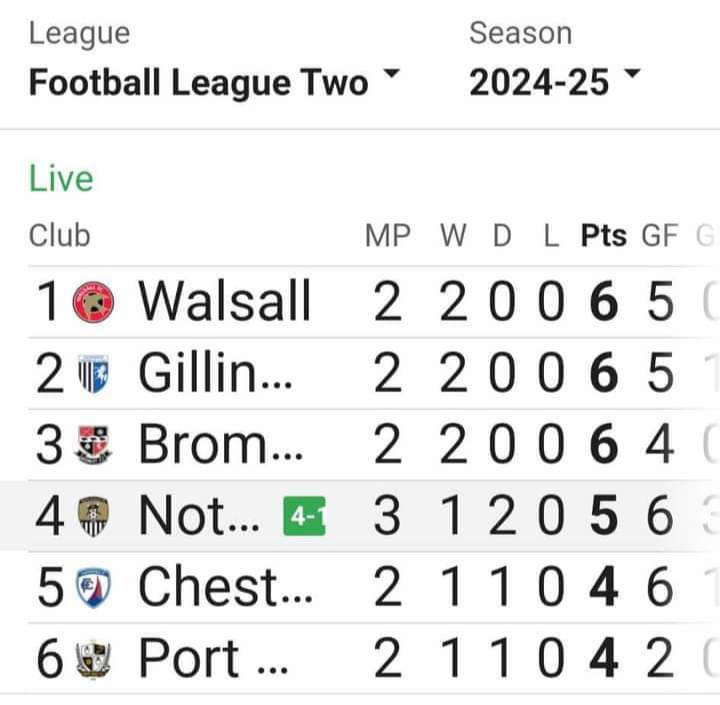Click the MP column header
This screenshot has width=720, height=705.
coord(387,236)
